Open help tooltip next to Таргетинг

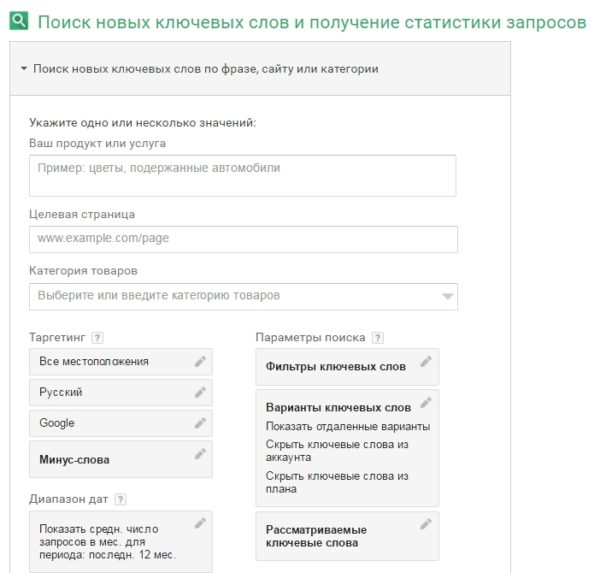[x=97, y=337]
